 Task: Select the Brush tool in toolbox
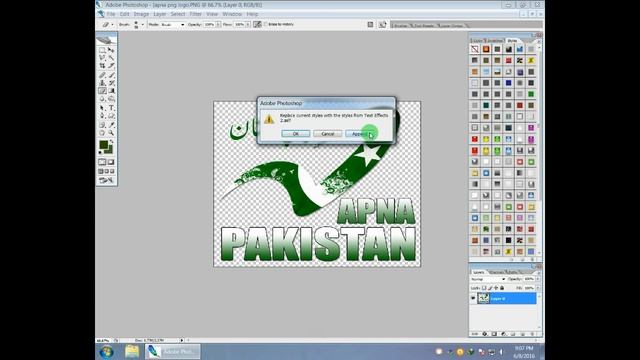click(111, 75)
